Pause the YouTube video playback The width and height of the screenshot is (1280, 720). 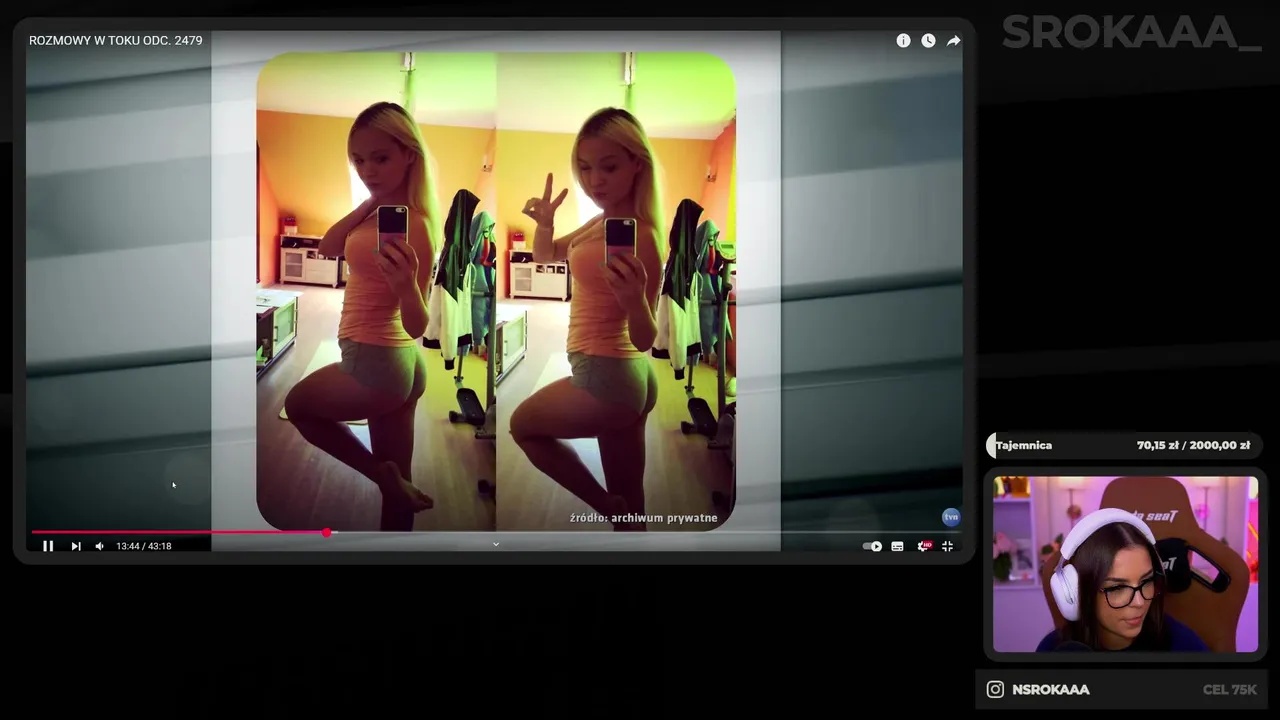[48, 546]
